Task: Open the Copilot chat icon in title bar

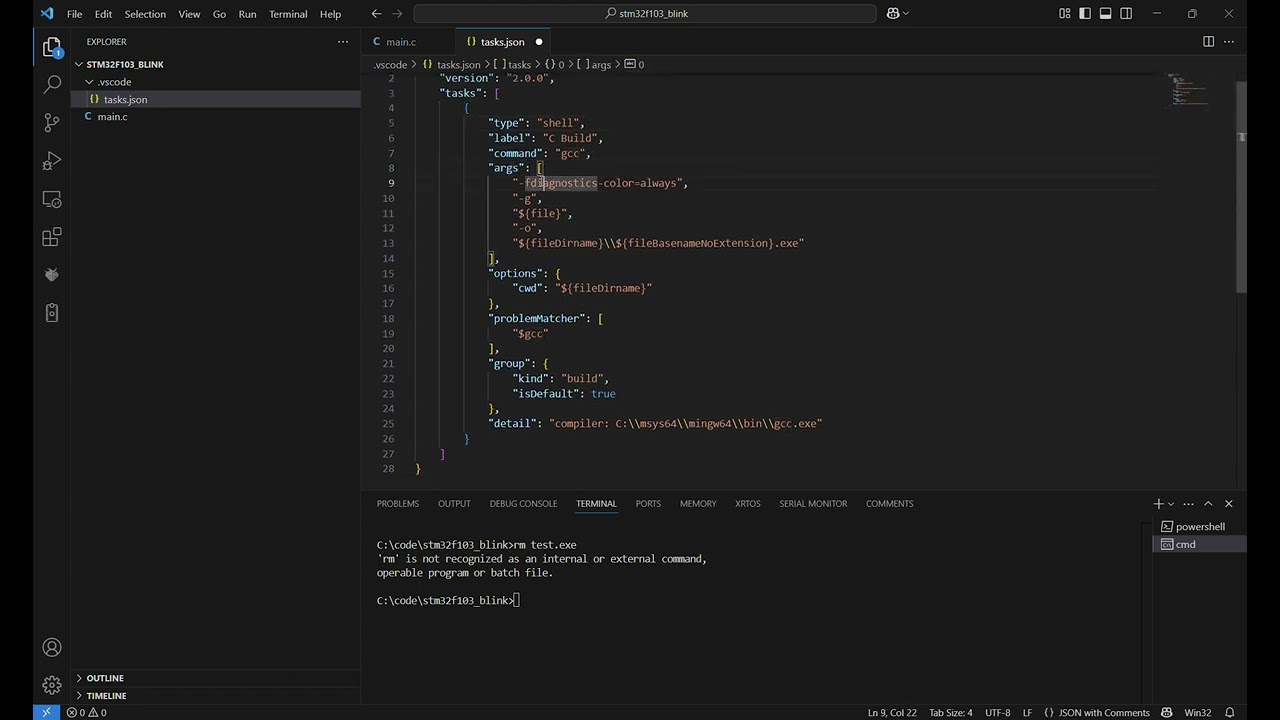Action: [x=893, y=14]
